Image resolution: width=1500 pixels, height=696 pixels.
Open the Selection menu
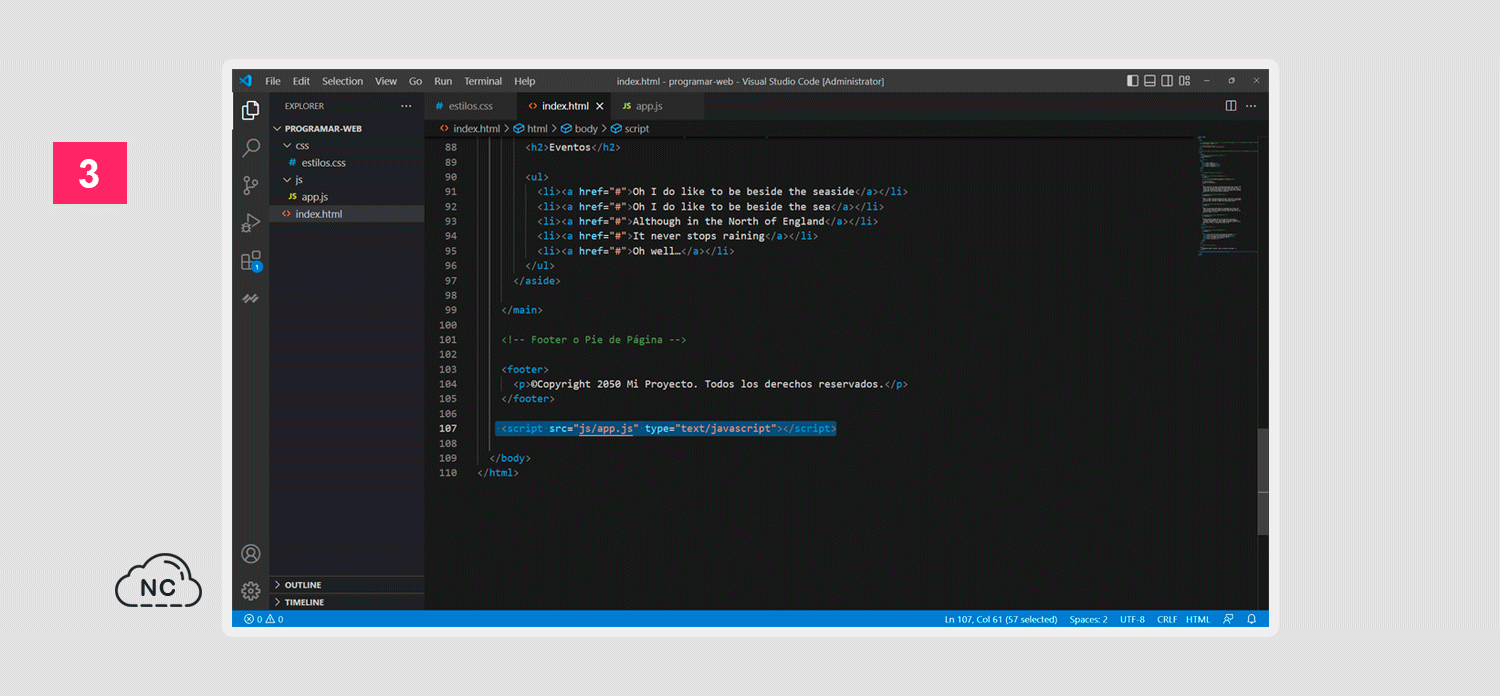coord(342,81)
